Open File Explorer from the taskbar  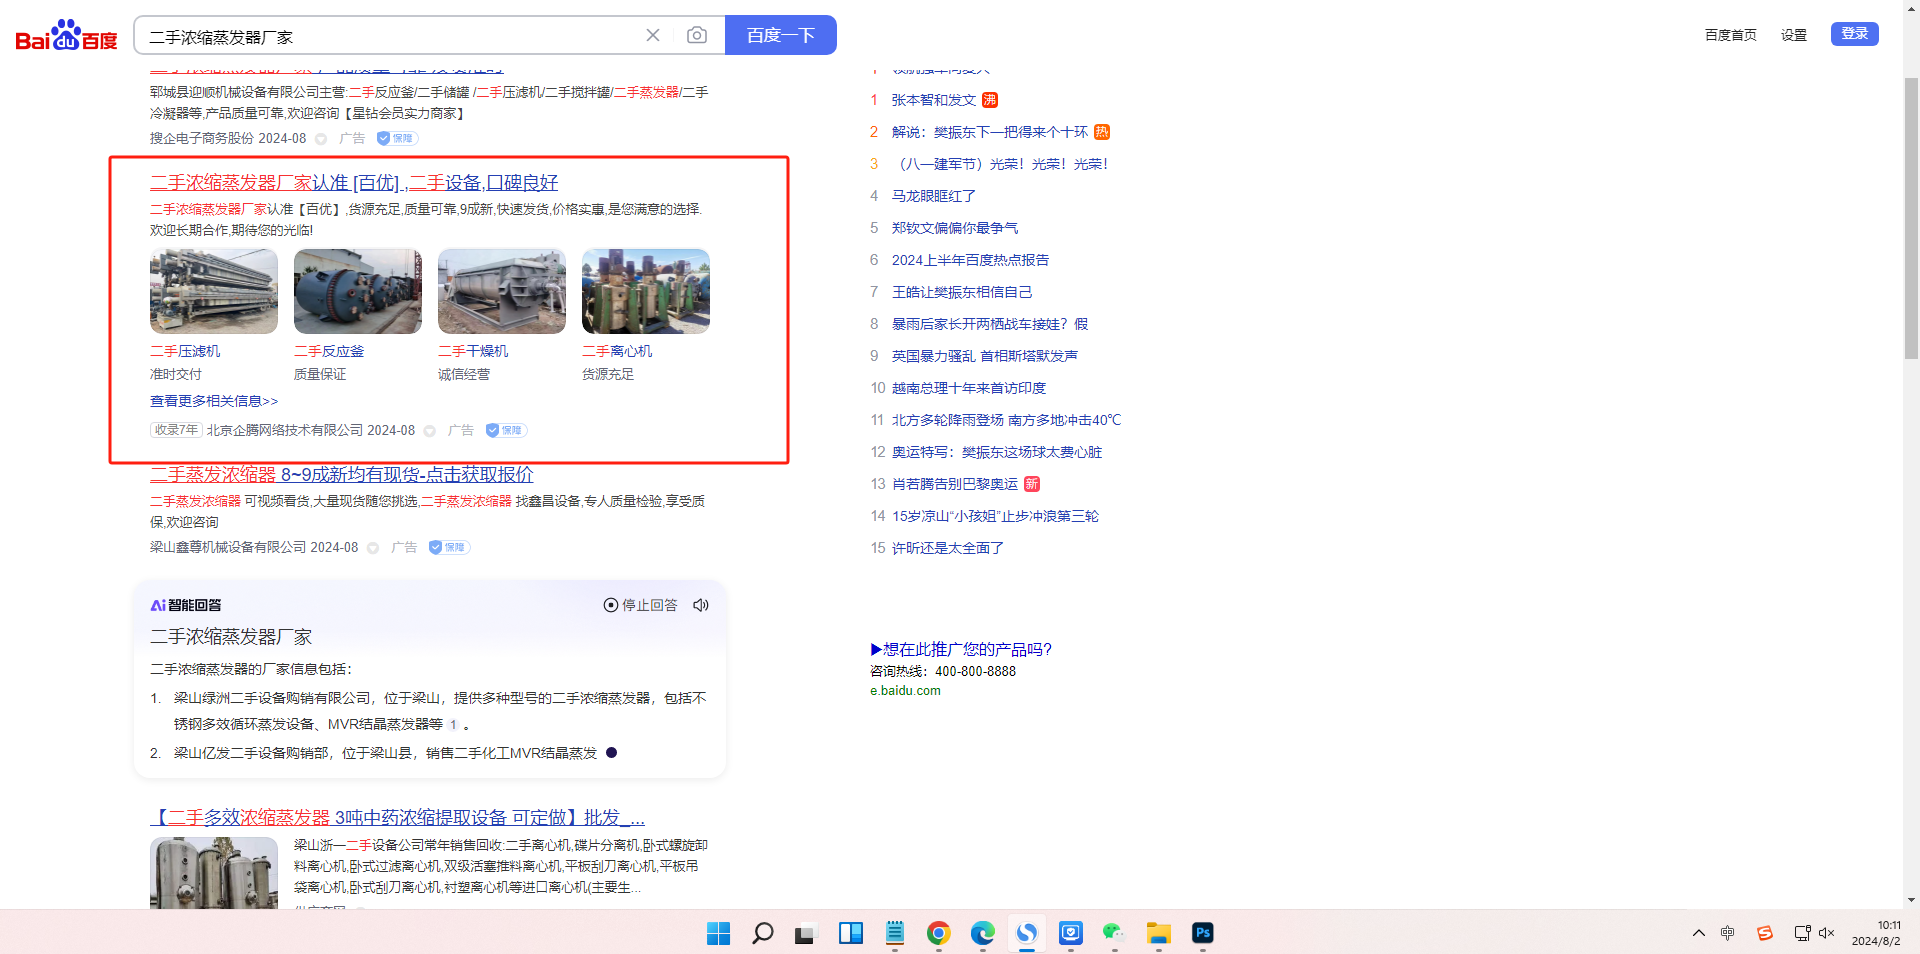pos(1158,933)
